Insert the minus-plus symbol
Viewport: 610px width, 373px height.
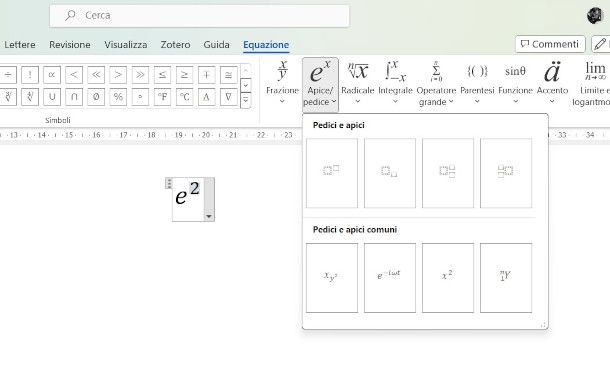coord(207,74)
